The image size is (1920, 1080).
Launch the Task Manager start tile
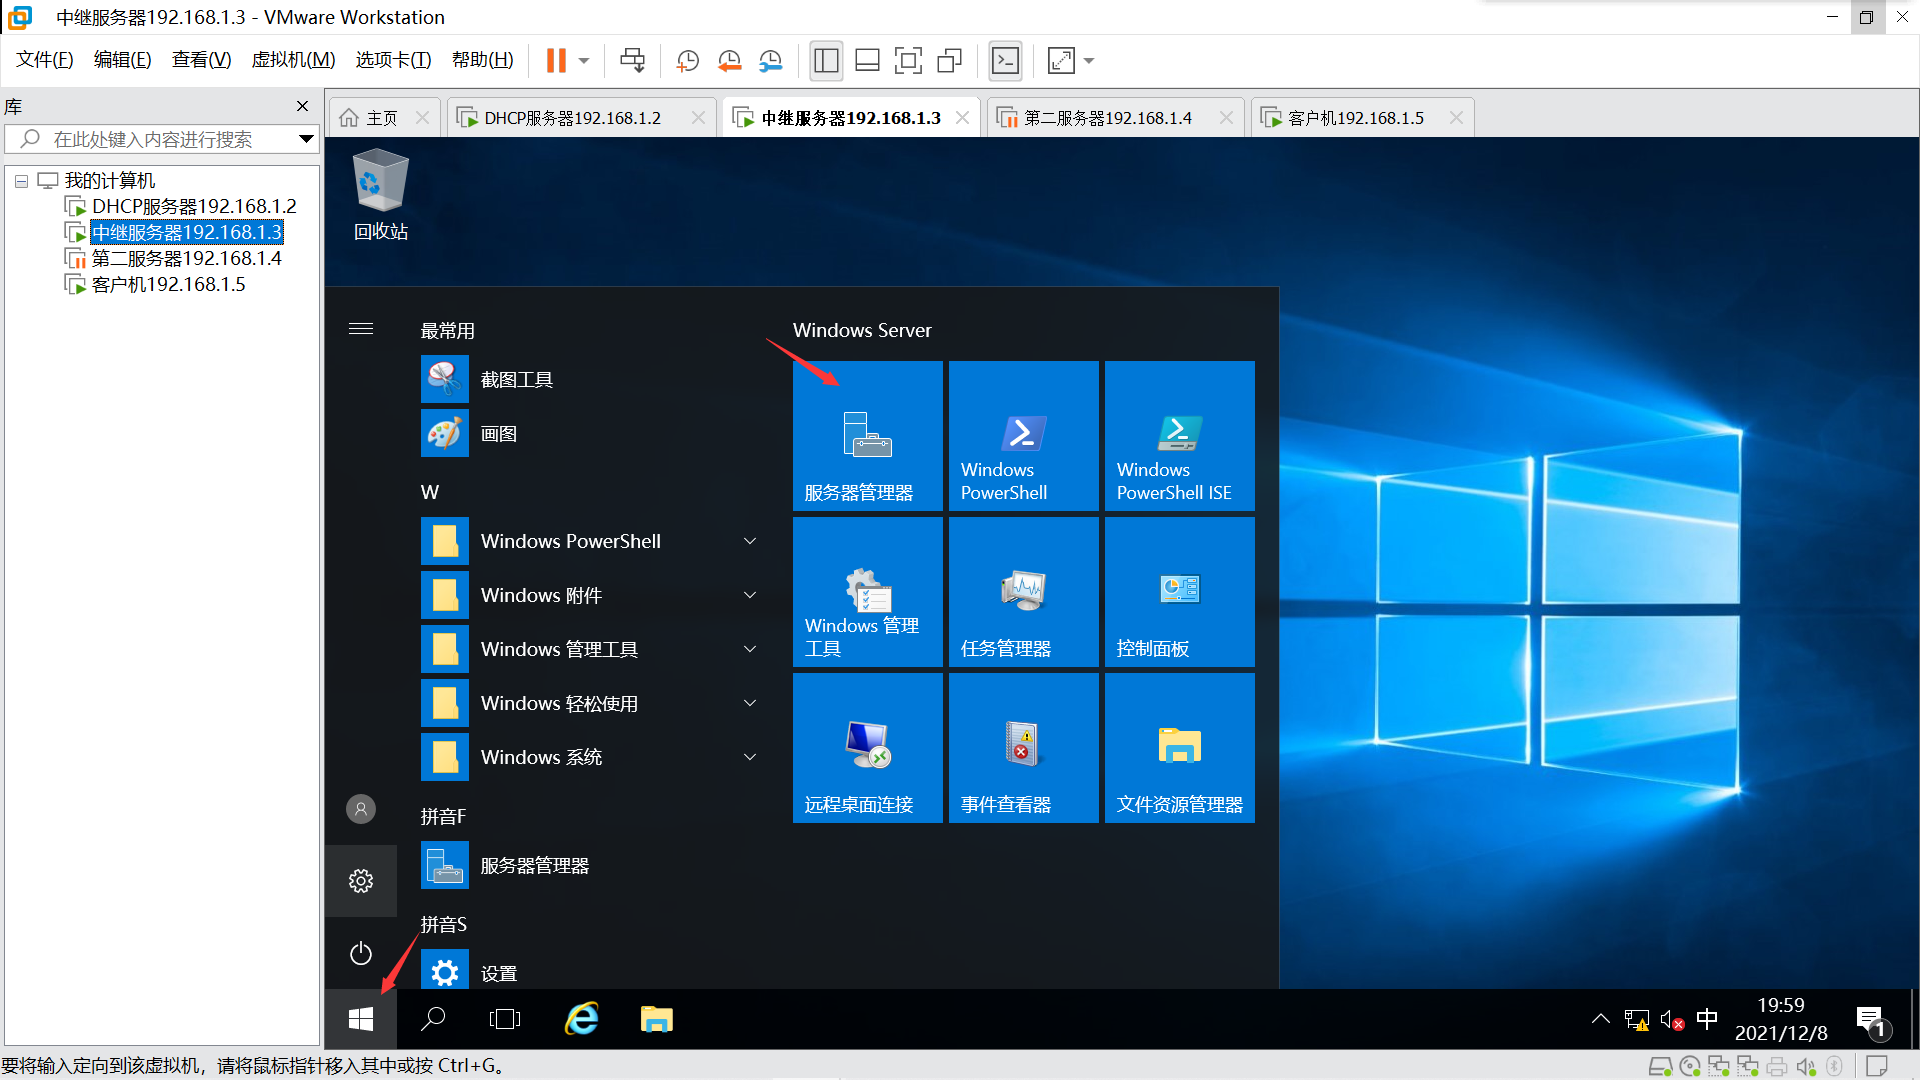click(x=1023, y=592)
